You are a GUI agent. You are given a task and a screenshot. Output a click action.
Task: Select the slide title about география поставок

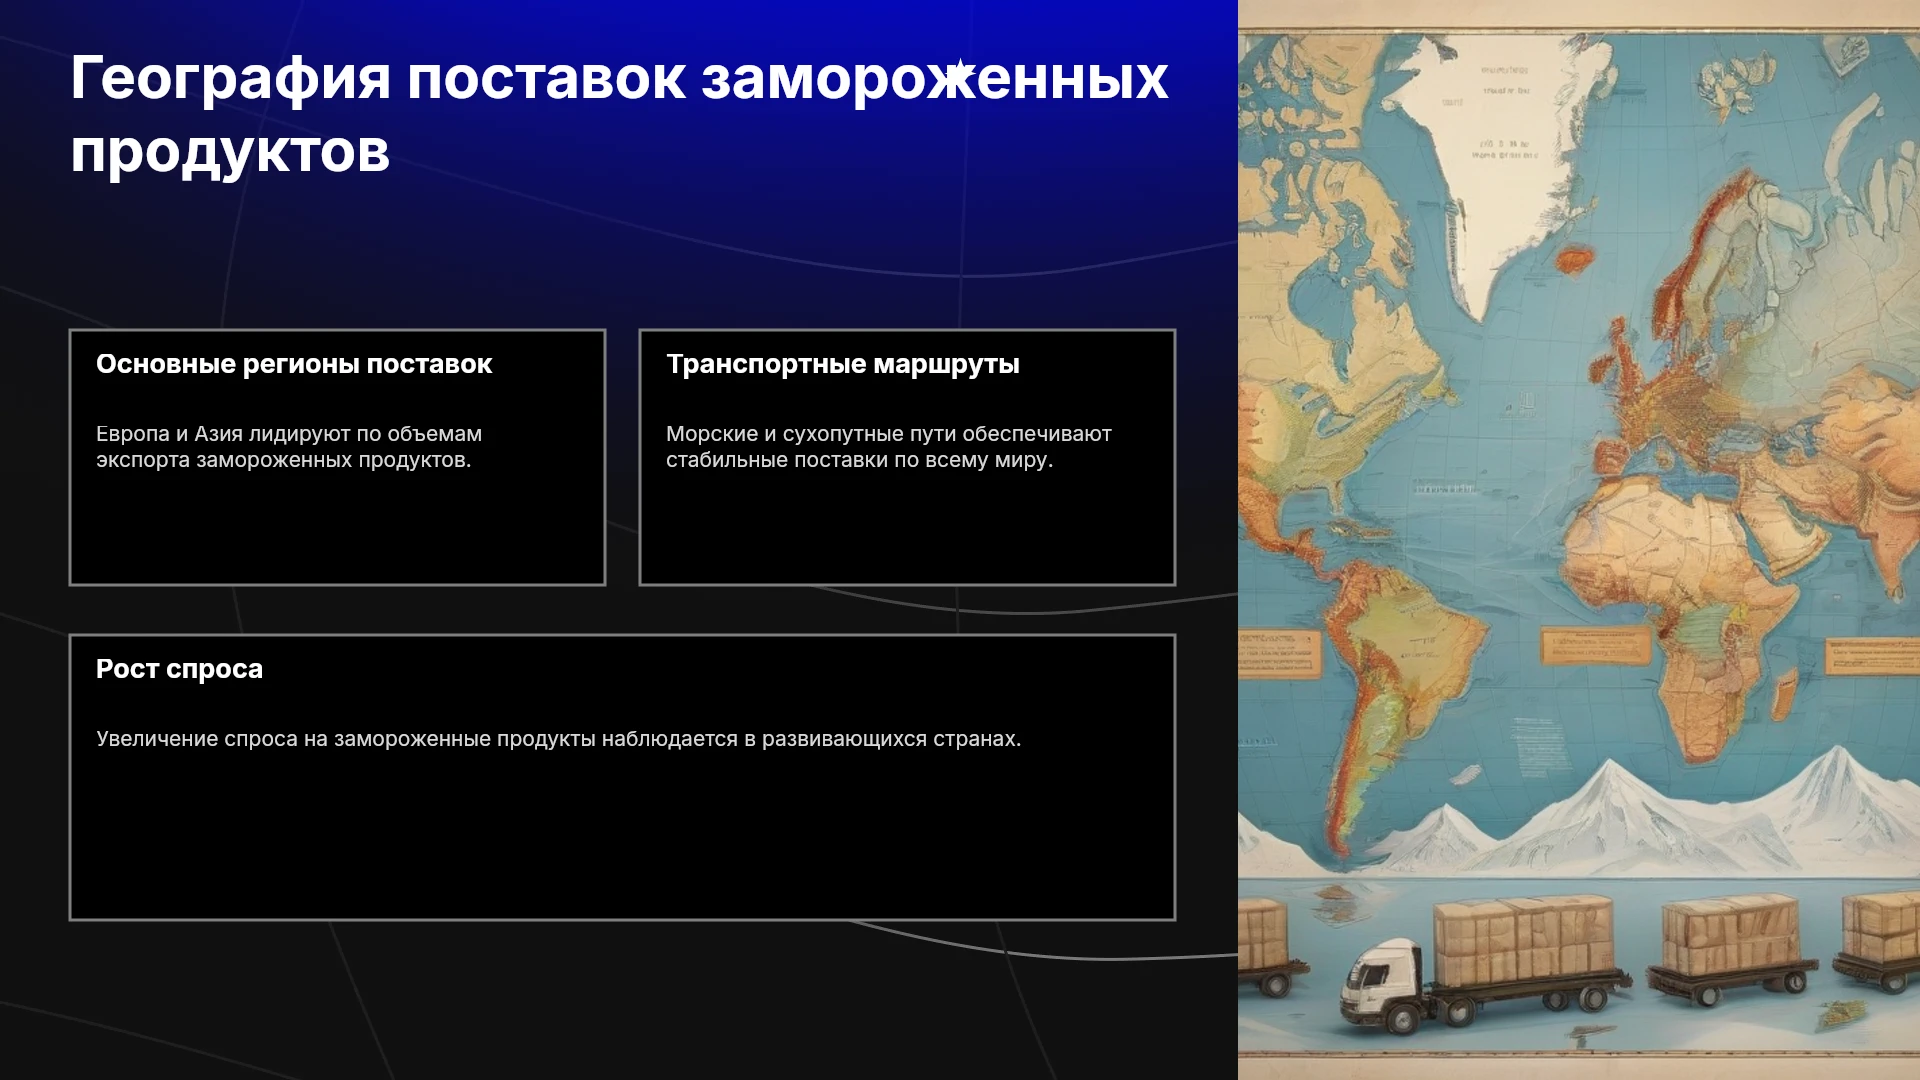point(619,114)
